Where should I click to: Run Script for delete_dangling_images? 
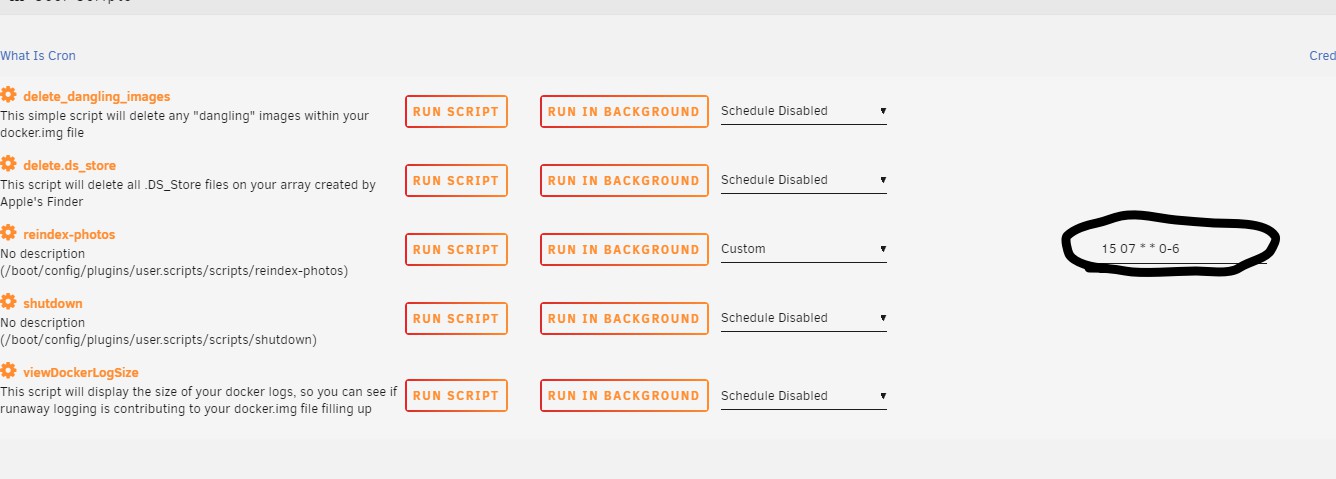click(x=456, y=112)
